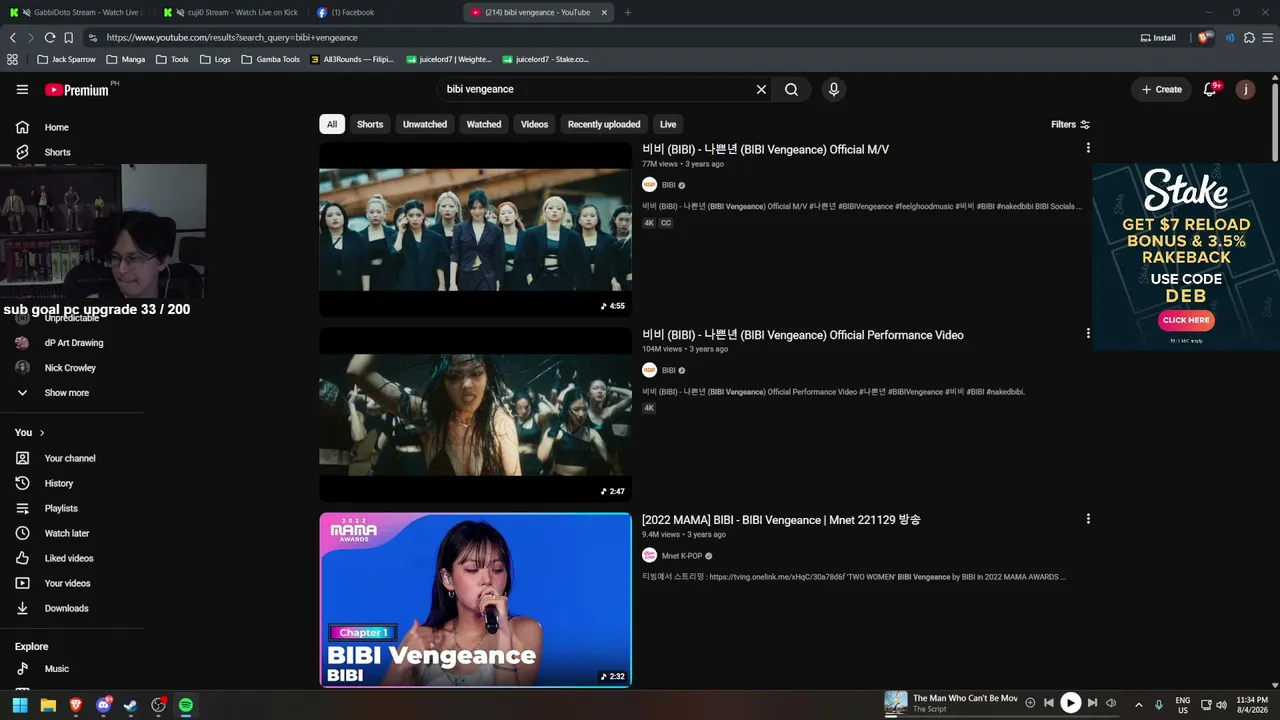Image resolution: width=1280 pixels, height=720 pixels.
Task: Select the Unwatched filter chip
Action: (x=425, y=124)
